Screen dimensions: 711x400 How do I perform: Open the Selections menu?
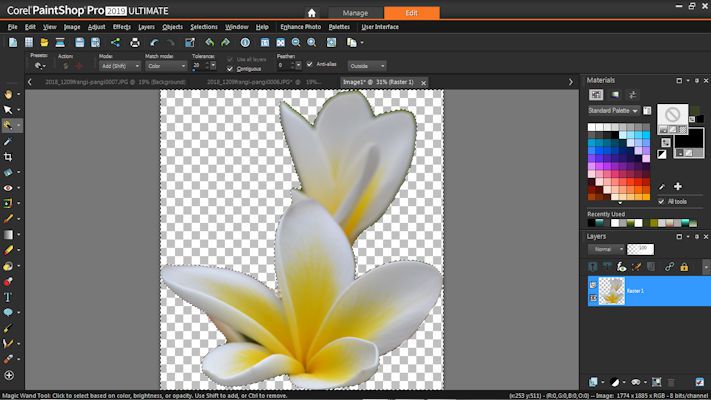tap(203, 26)
